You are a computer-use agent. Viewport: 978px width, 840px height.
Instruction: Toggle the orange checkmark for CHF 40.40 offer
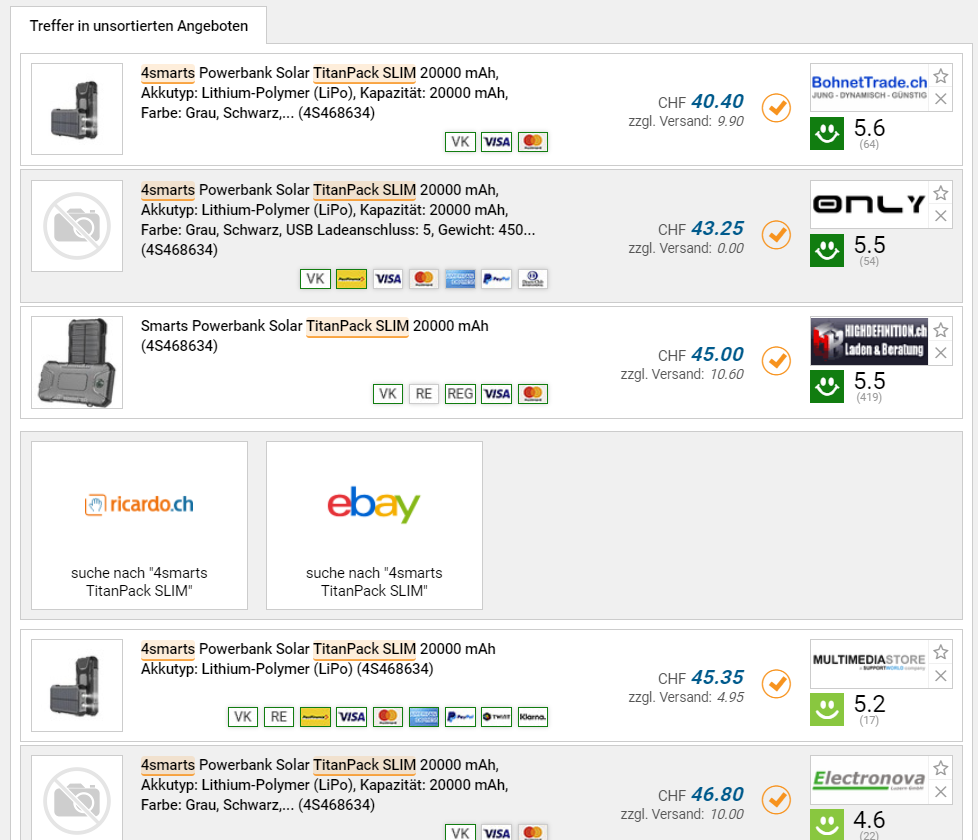tap(776, 107)
